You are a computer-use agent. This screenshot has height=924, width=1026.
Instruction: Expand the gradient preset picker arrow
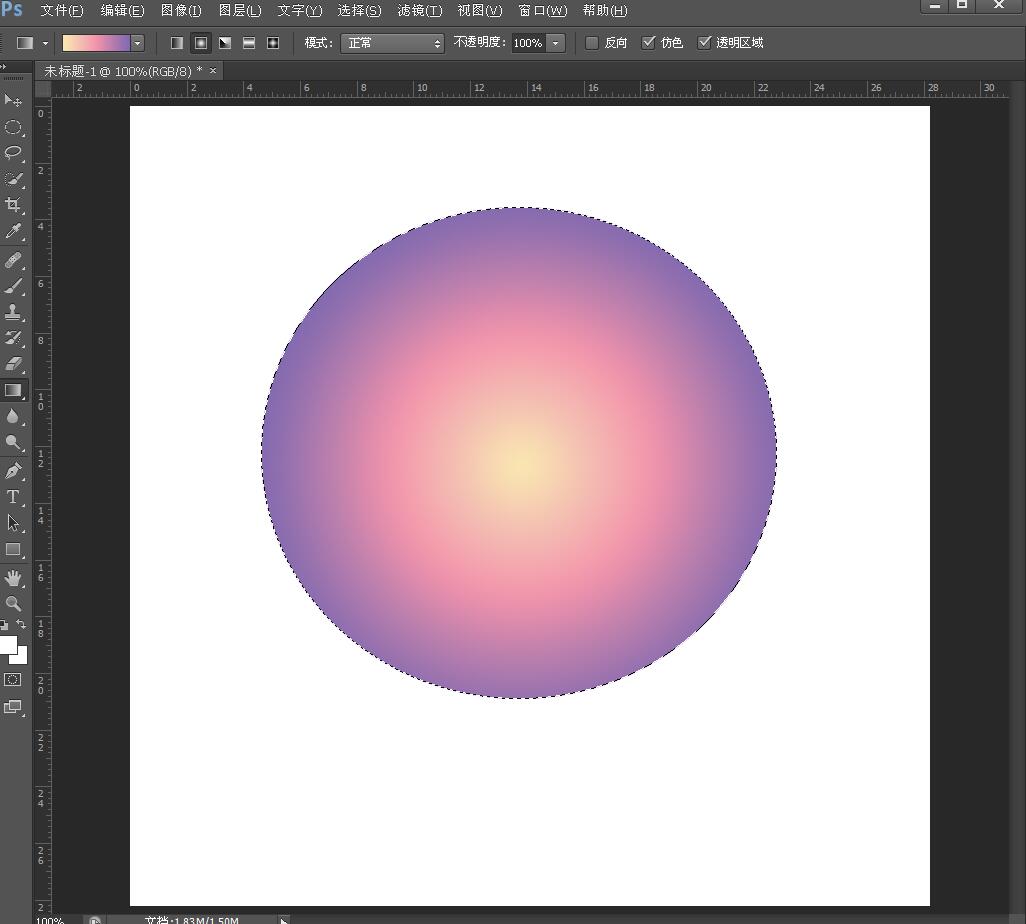(x=138, y=43)
